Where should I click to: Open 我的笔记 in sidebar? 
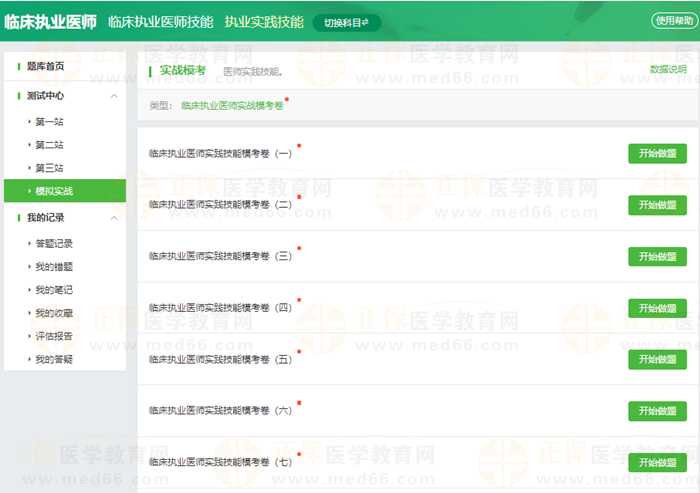[x=54, y=290]
